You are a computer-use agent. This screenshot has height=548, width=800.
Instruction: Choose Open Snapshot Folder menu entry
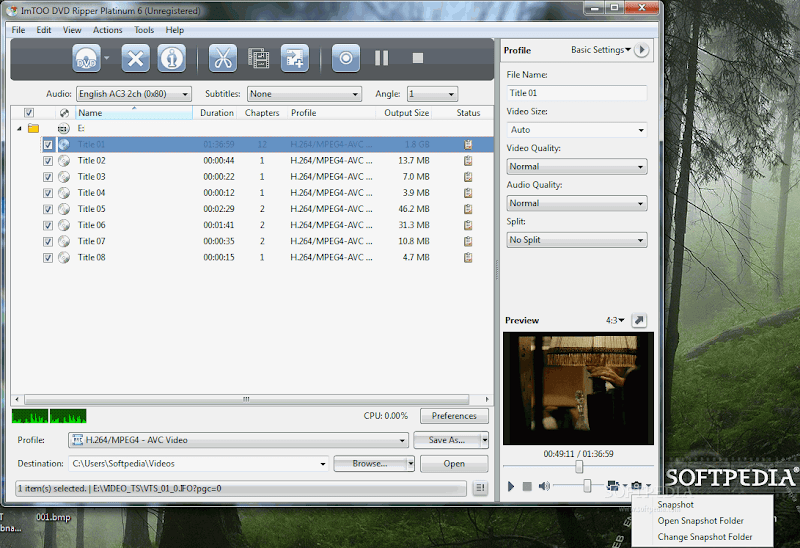tap(701, 521)
